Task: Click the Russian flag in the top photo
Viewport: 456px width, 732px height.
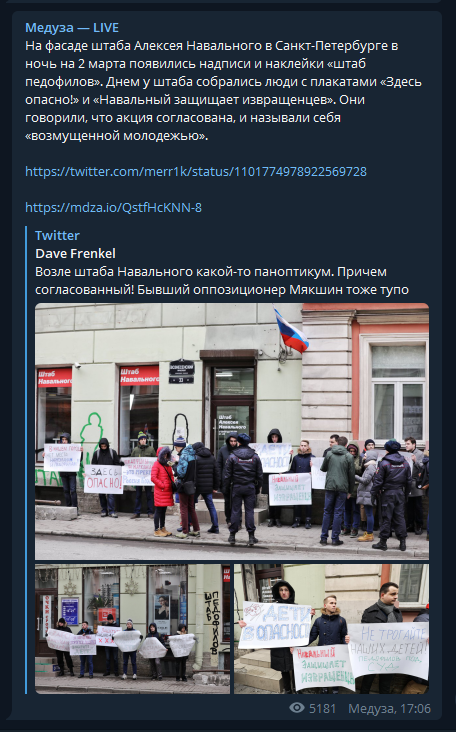Action: click(x=291, y=331)
